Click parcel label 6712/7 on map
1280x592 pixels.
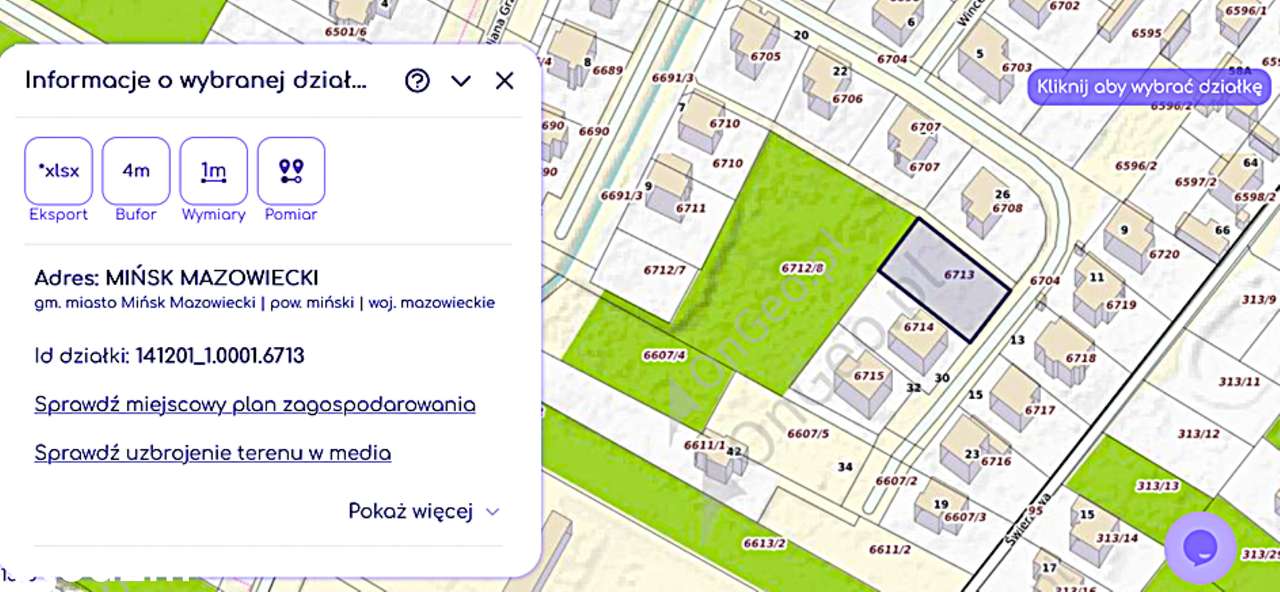pos(665,270)
